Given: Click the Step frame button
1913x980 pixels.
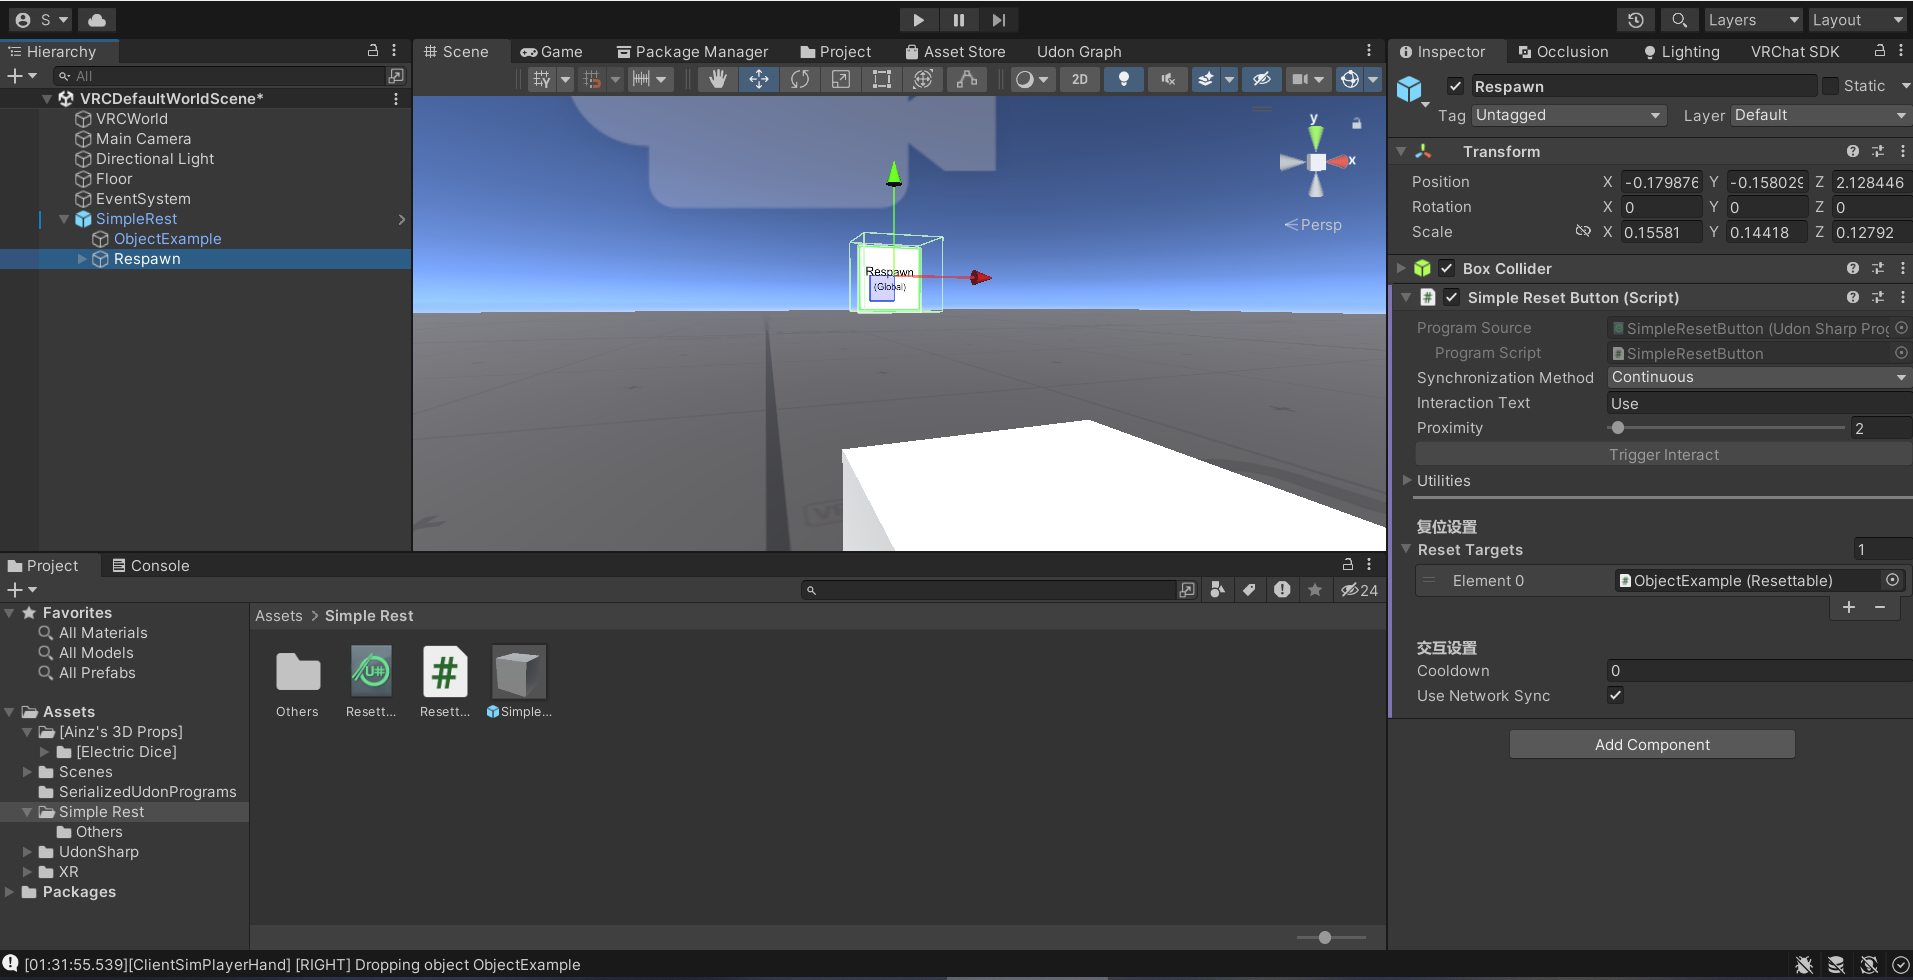Looking at the screenshot, I should tap(998, 19).
